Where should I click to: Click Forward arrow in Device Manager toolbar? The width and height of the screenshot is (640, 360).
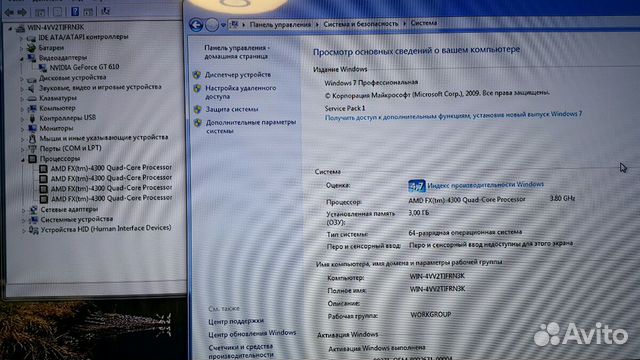[x=22, y=13]
